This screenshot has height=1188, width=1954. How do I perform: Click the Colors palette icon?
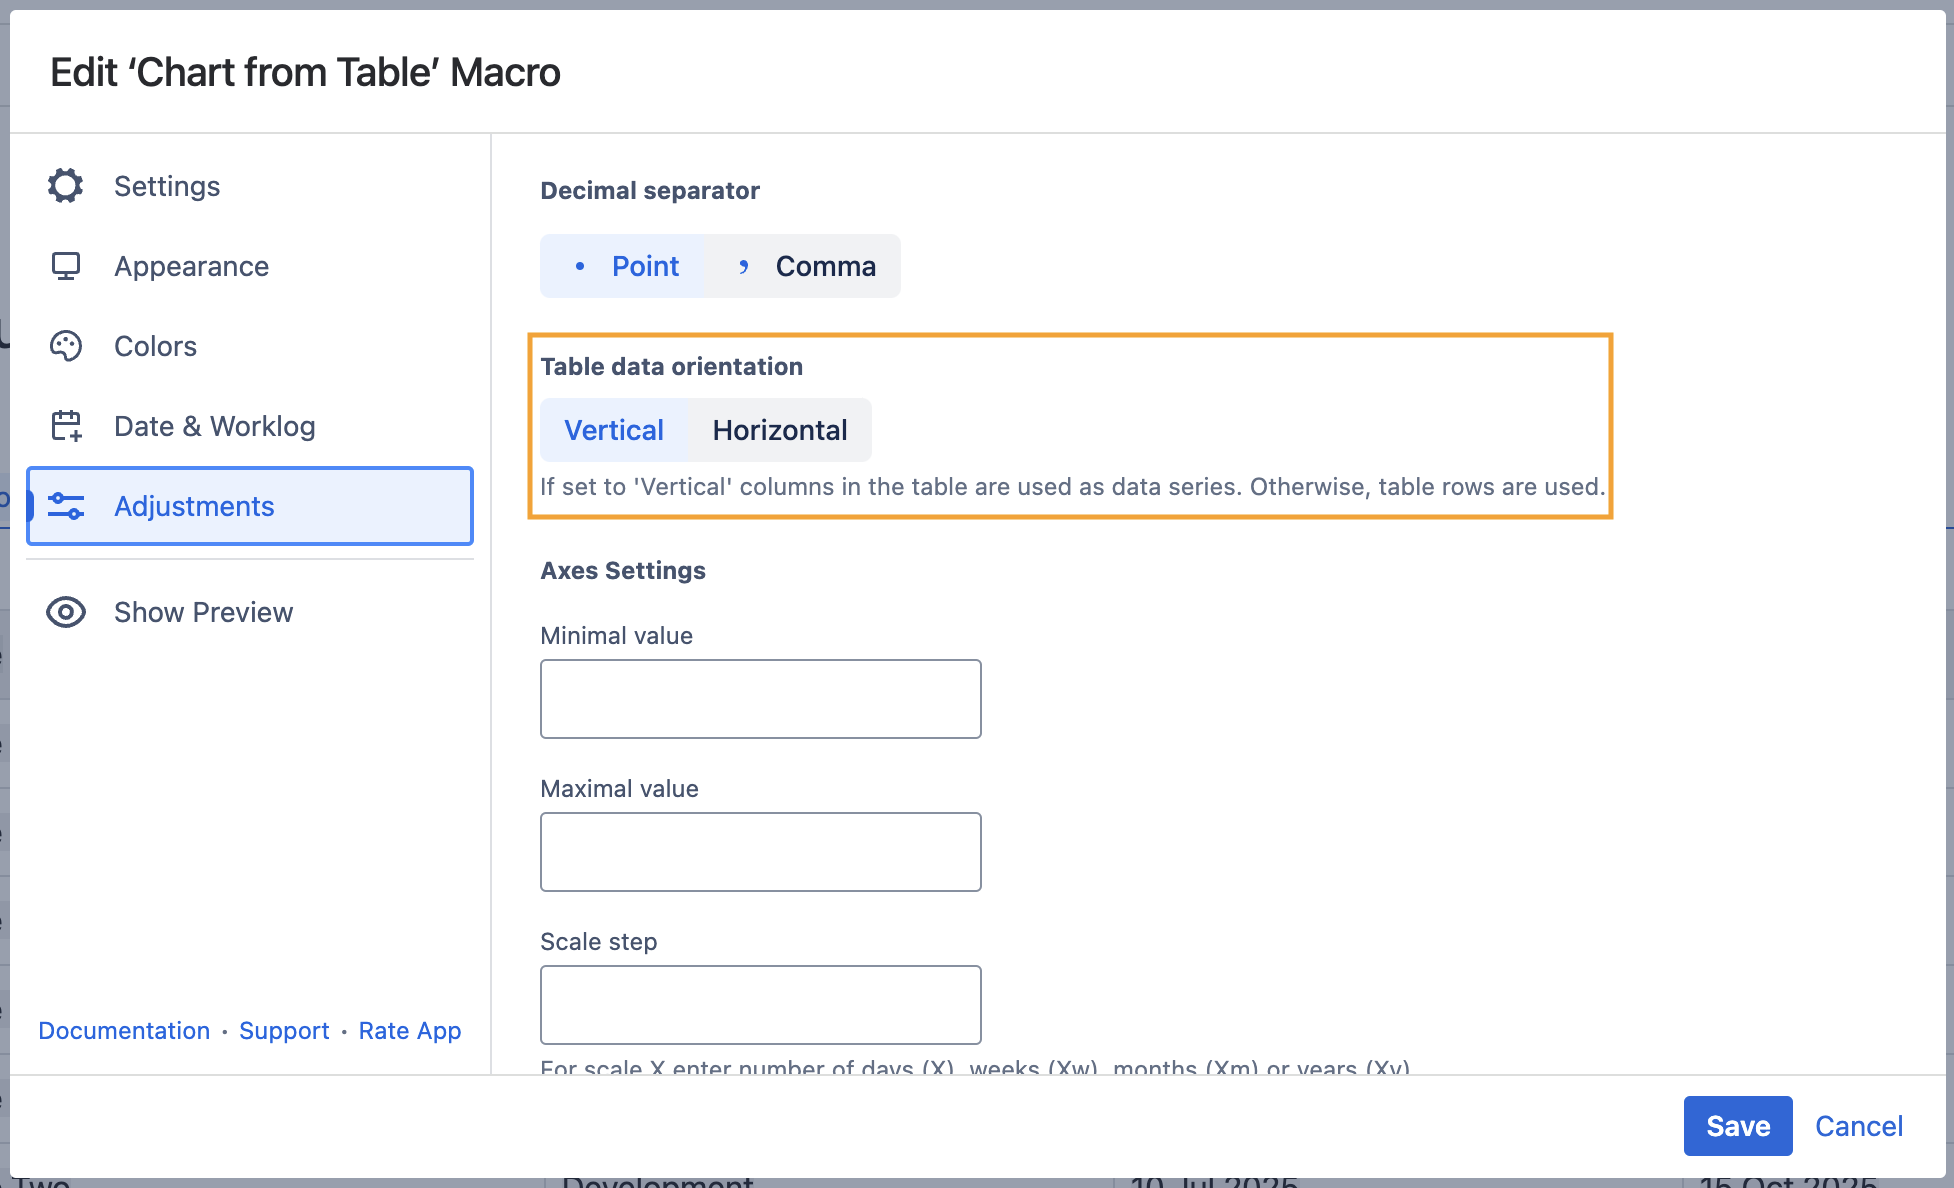click(66, 346)
